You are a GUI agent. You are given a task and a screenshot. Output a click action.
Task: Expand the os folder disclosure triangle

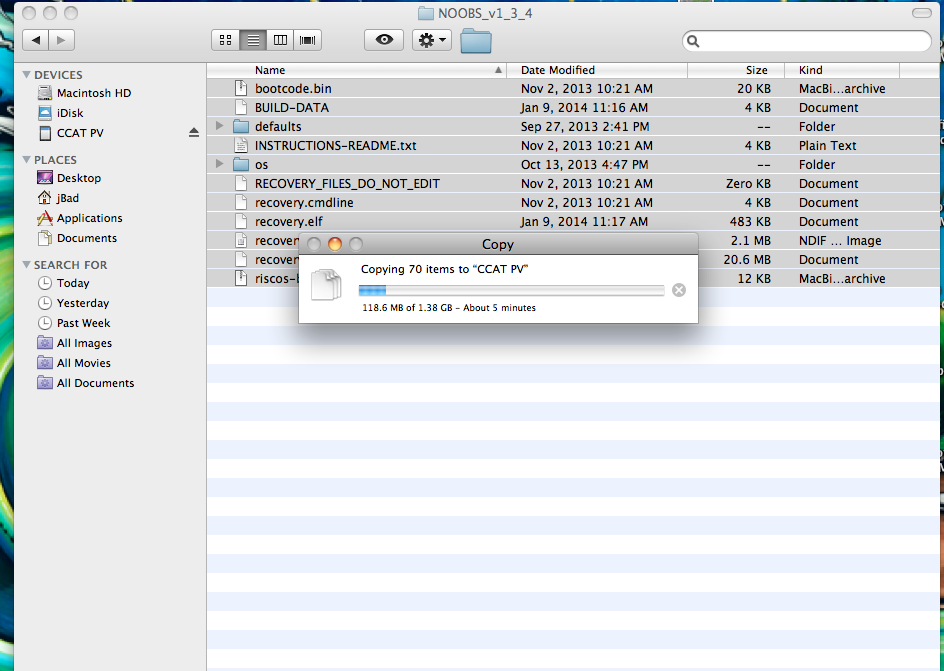220,165
